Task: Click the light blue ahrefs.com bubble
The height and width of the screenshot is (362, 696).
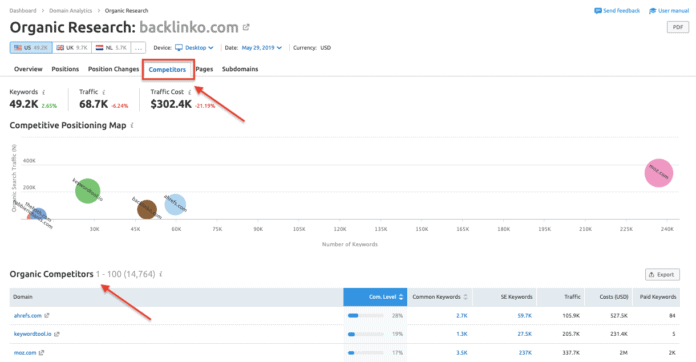Action: (x=175, y=204)
